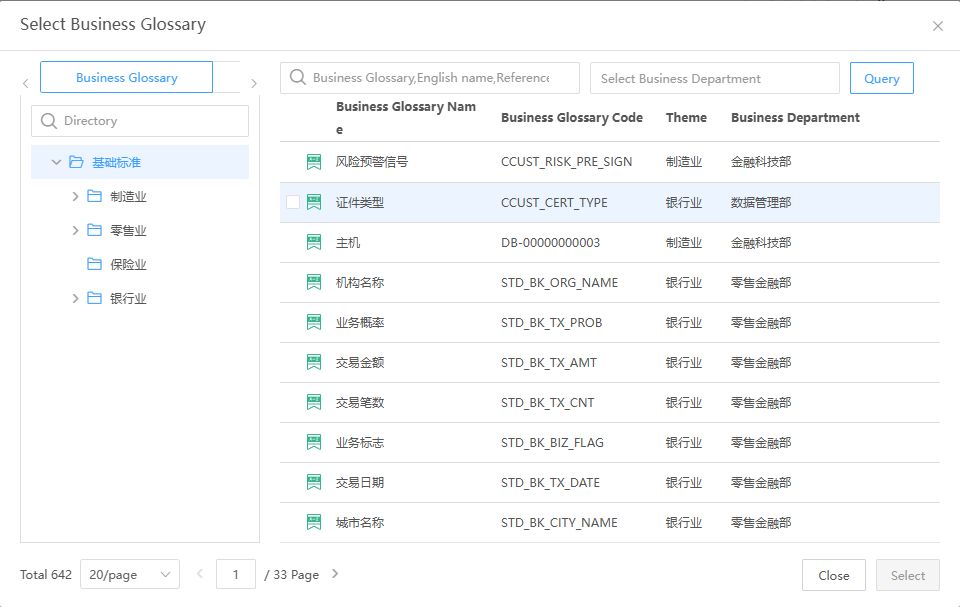Viewport: 960px width, 607px height.
Task: Click the folder icon of 银行业
Action: click(x=94, y=298)
